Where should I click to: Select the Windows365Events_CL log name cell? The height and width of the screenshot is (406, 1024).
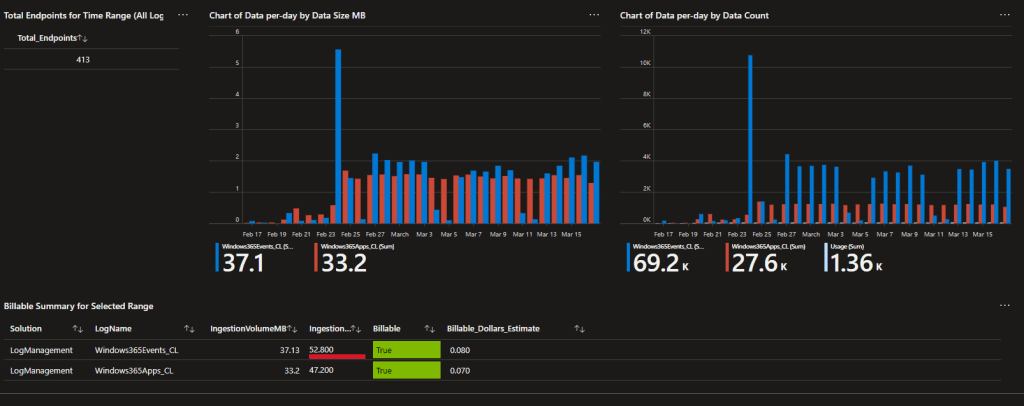[134, 350]
